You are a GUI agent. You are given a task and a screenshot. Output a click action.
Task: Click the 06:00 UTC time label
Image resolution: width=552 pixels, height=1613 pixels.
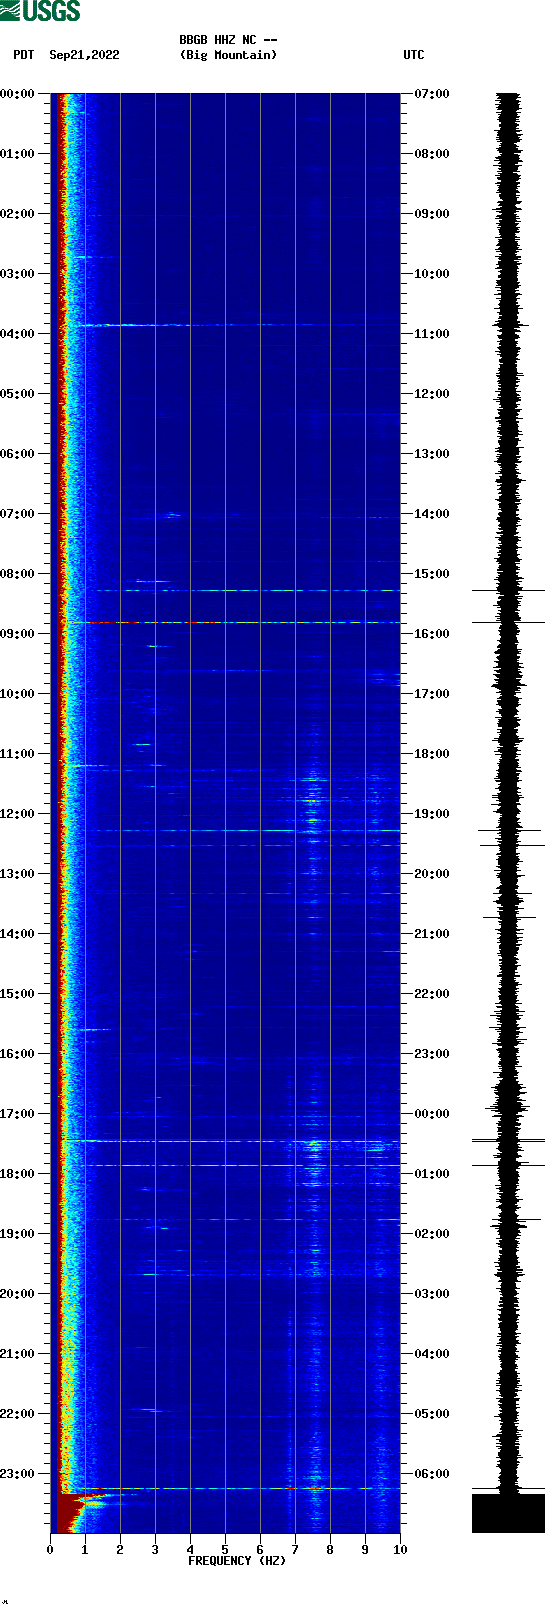click(432, 1474)
